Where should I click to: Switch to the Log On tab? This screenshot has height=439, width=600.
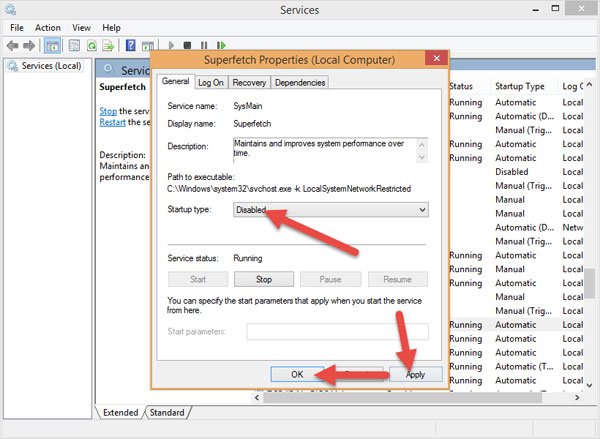click(211, 83)
